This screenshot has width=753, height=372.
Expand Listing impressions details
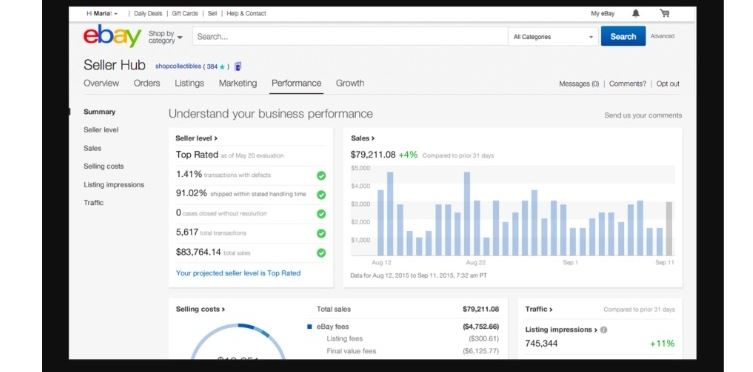click(561, 330)
